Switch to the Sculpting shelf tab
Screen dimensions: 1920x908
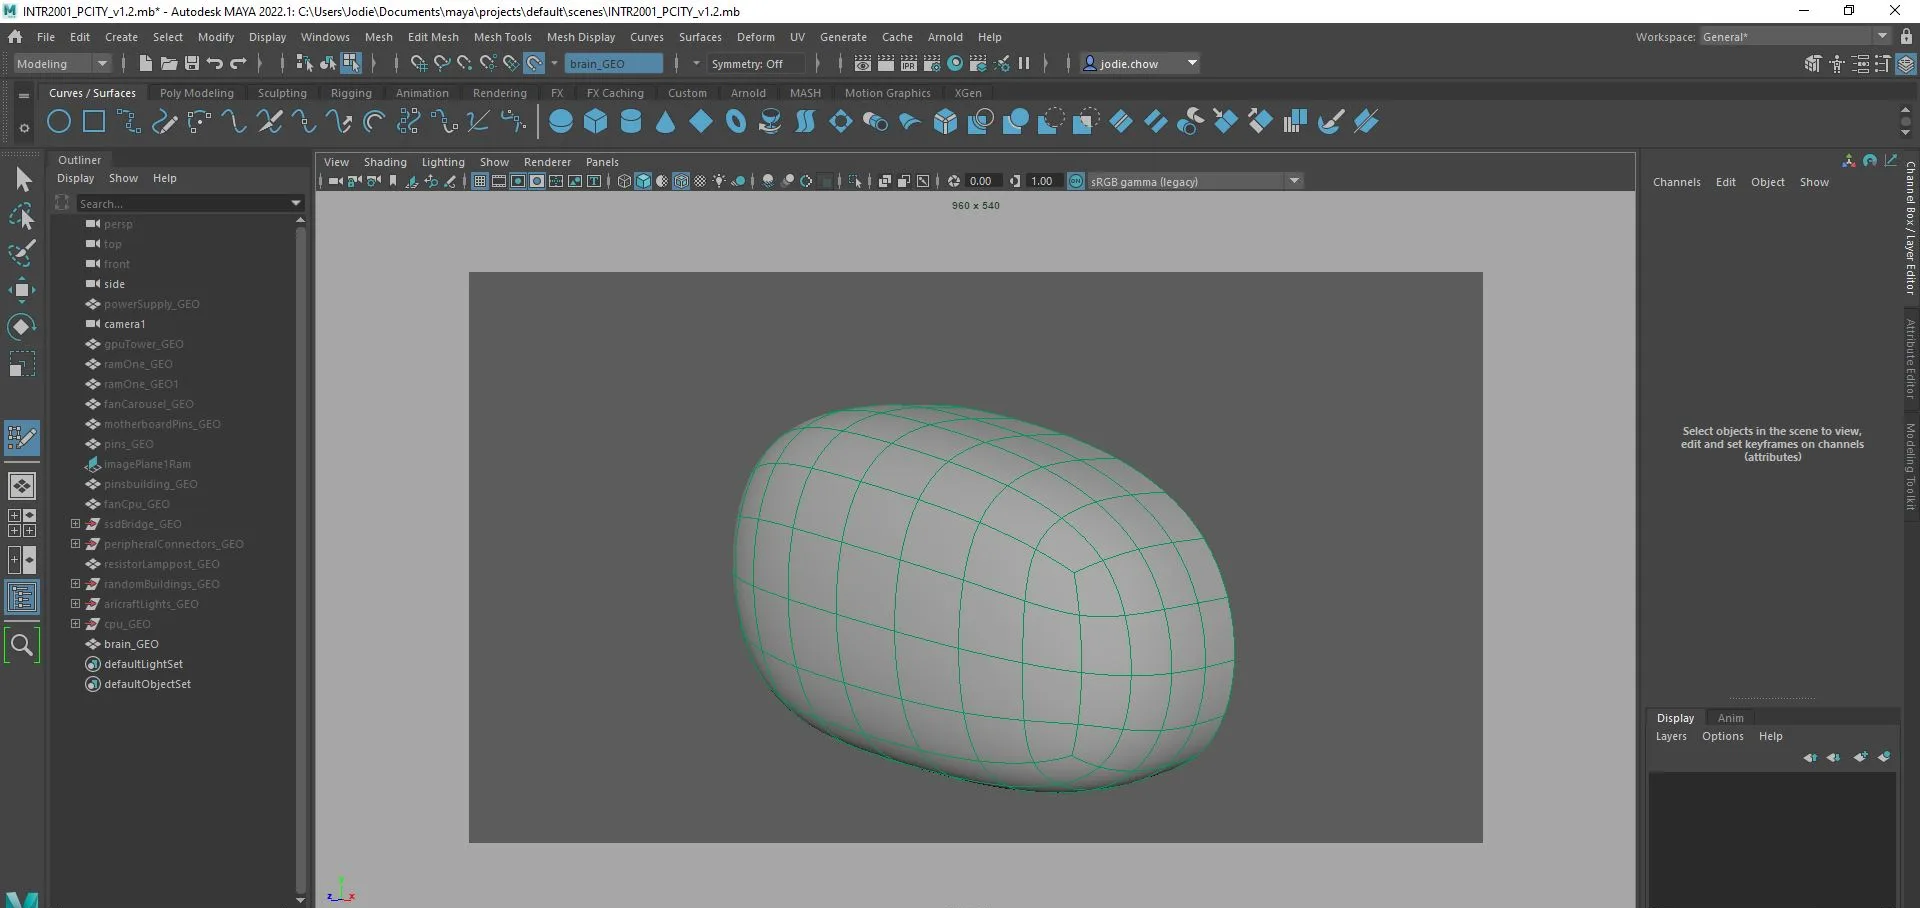click(x=282, y=93)
